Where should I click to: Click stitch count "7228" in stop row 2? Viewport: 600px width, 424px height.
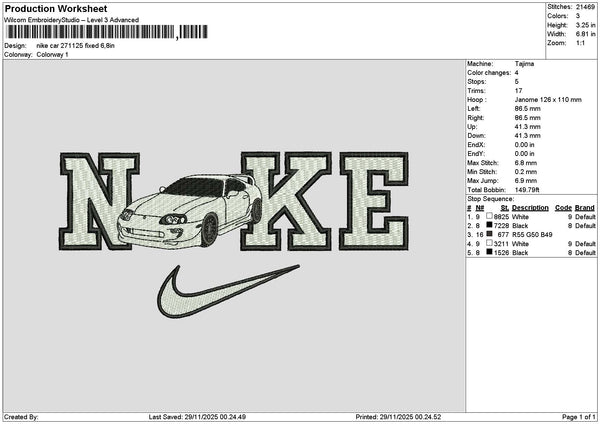(x=501, y=226)
